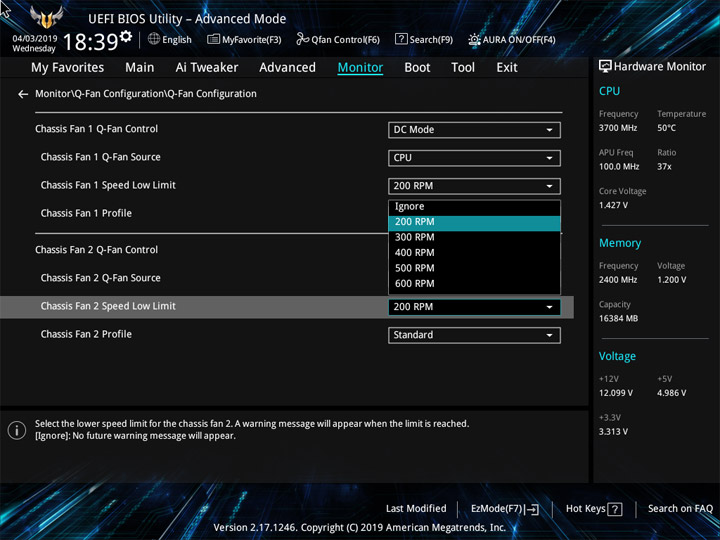Click the info icon by the help text
This screenshot has width=720, height=540.
pyautogui.click(x=17, y=430)
